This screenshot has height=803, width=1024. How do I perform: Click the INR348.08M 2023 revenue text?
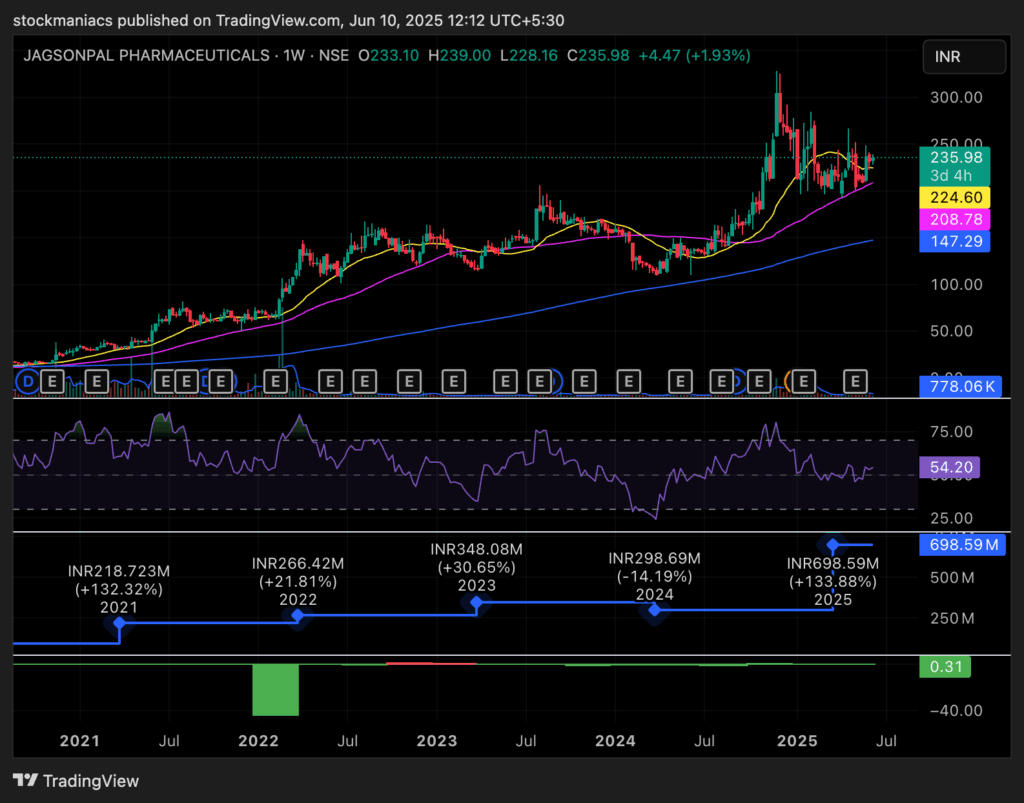476,550
